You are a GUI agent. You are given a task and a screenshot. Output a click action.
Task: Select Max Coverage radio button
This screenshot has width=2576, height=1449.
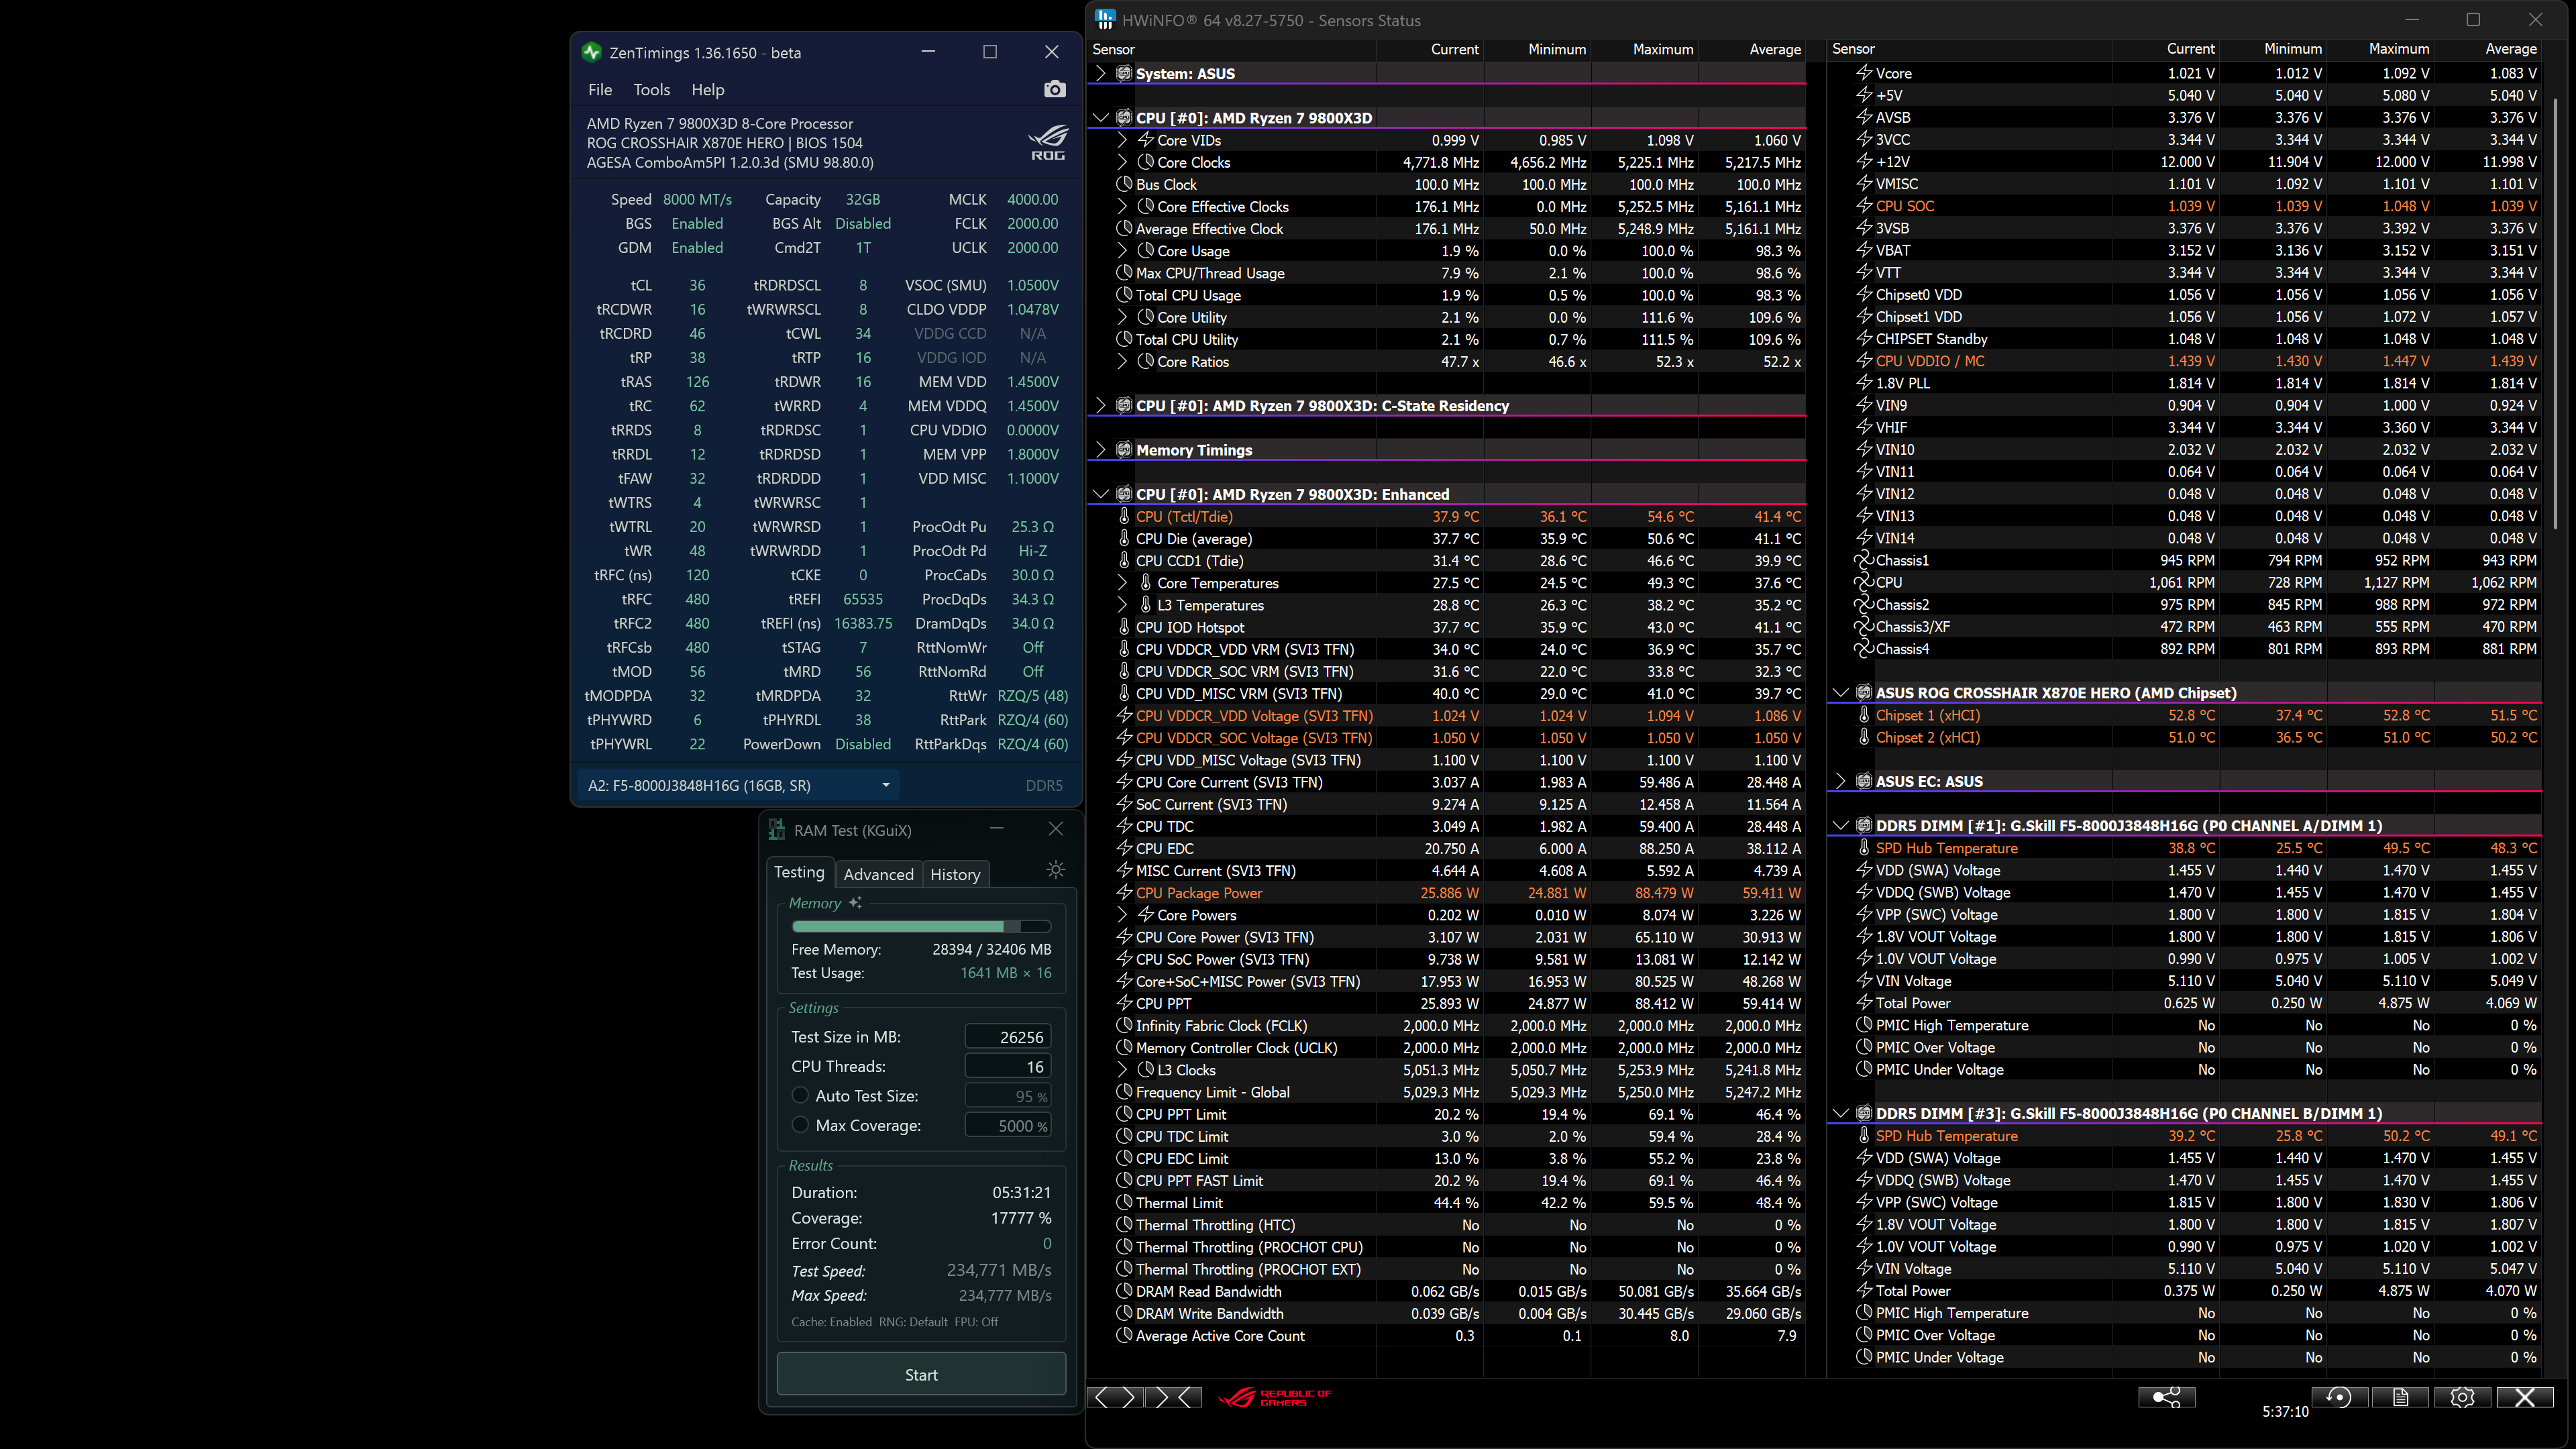point(800,1125)
